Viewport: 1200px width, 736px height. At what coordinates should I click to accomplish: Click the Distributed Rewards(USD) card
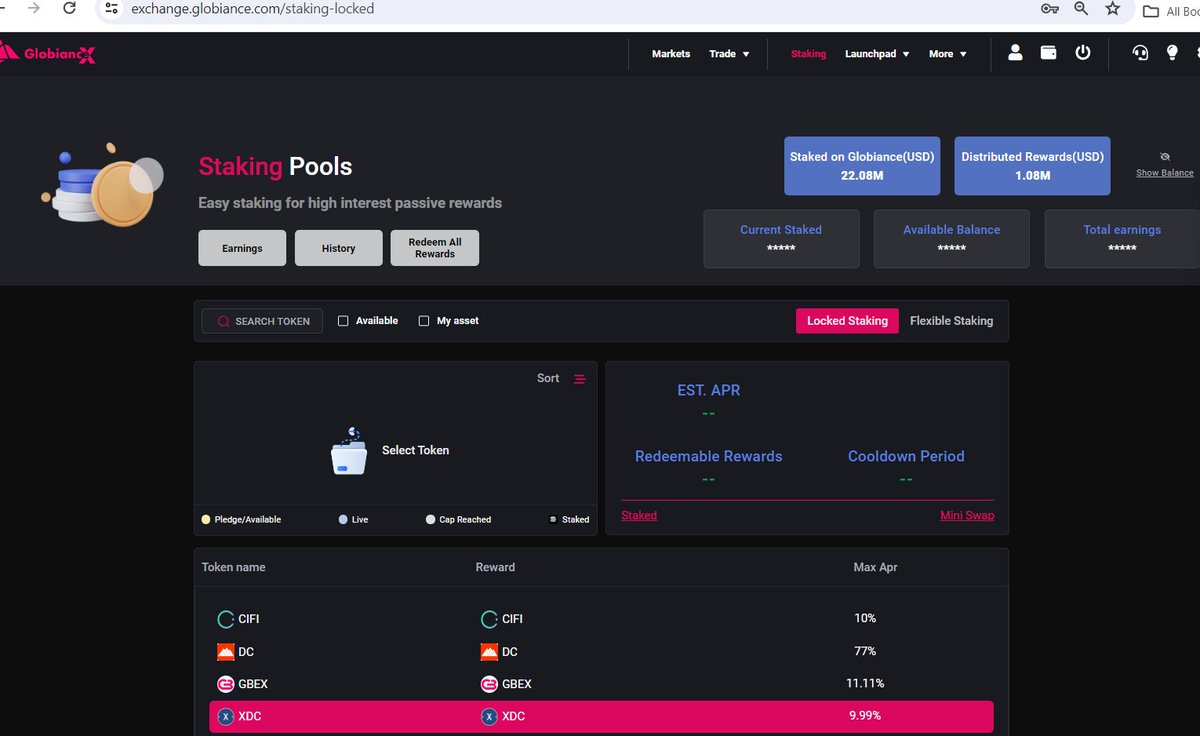pyautogui.click(x=1032, y=166)
